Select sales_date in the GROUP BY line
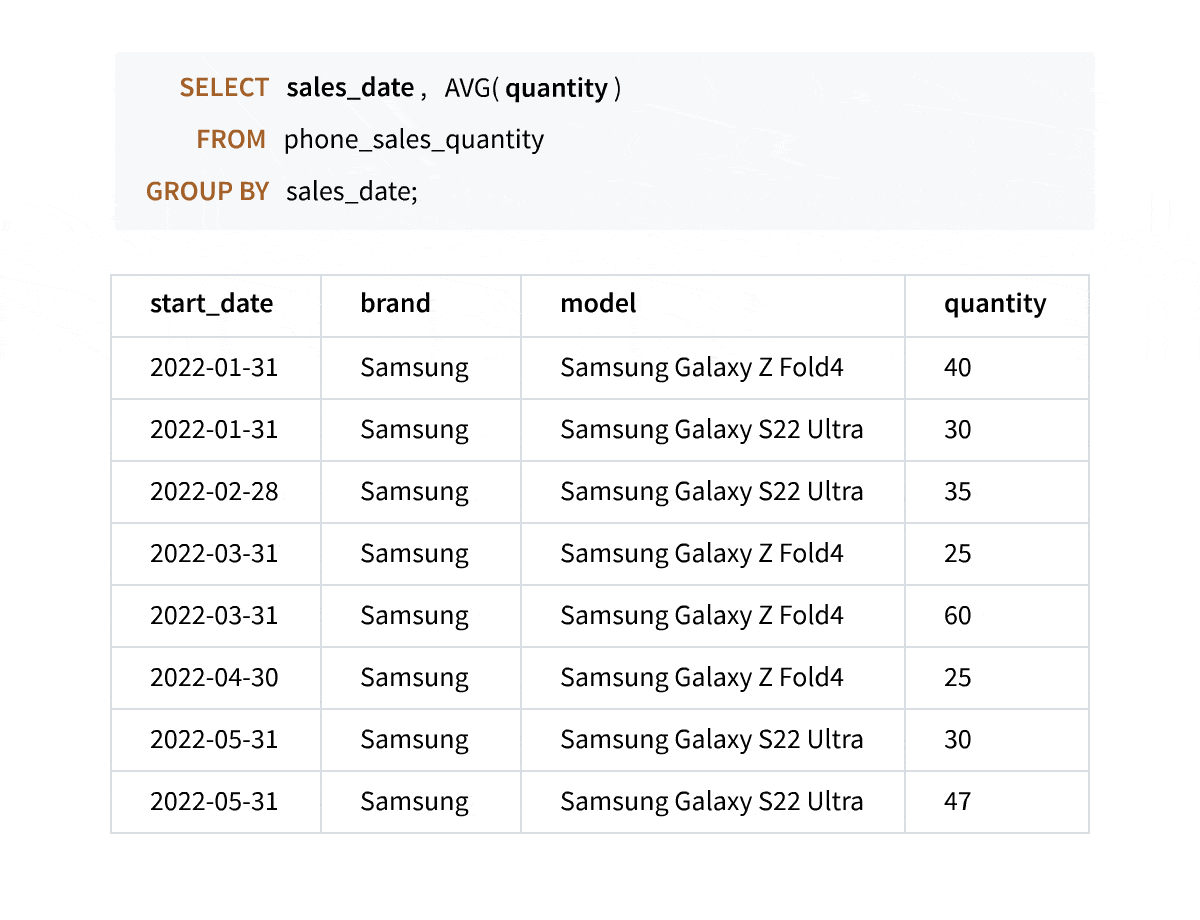Viewport: 1200px width, 920px height. (x=351, y=191)
